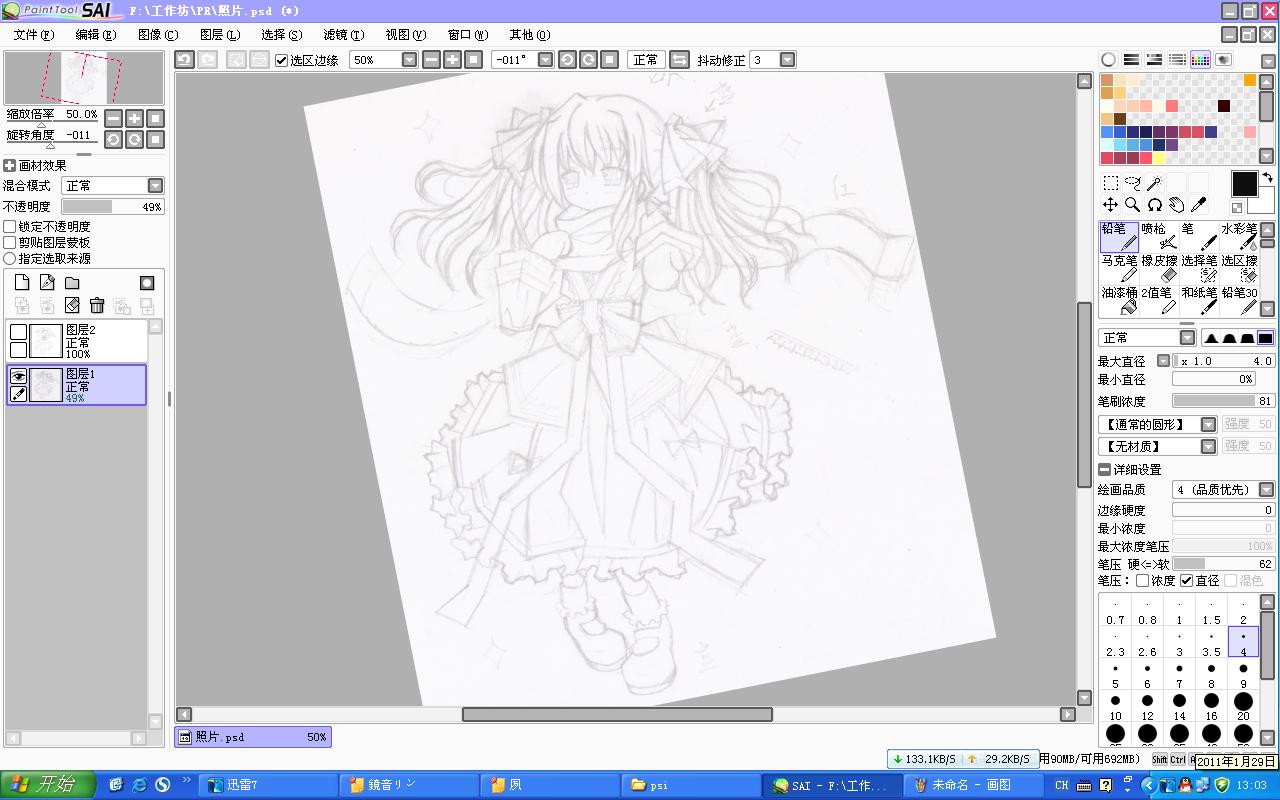This screenshot has height=800, width=1280.
Task: Select the 橡皮擦 eraser tool
Action: coord(1160,268)
